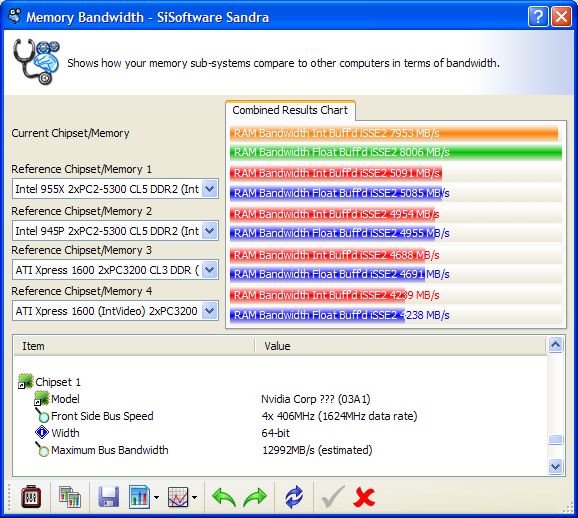This screenshot has height=518, width=578.
Task: Select the 'Maximum Bus Bandwidth' row label
Action: [x=109, y=450]
